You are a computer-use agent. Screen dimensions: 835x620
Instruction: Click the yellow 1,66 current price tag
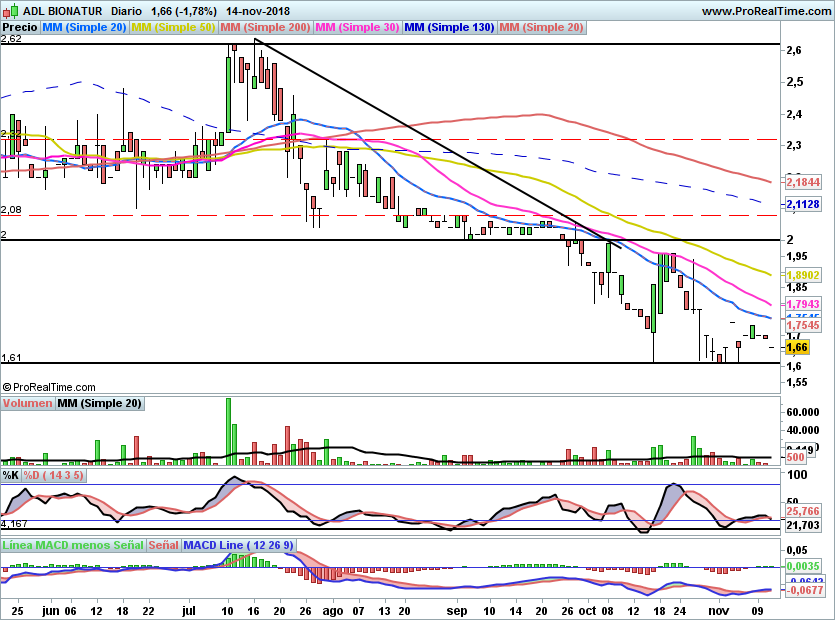(797, 347)
